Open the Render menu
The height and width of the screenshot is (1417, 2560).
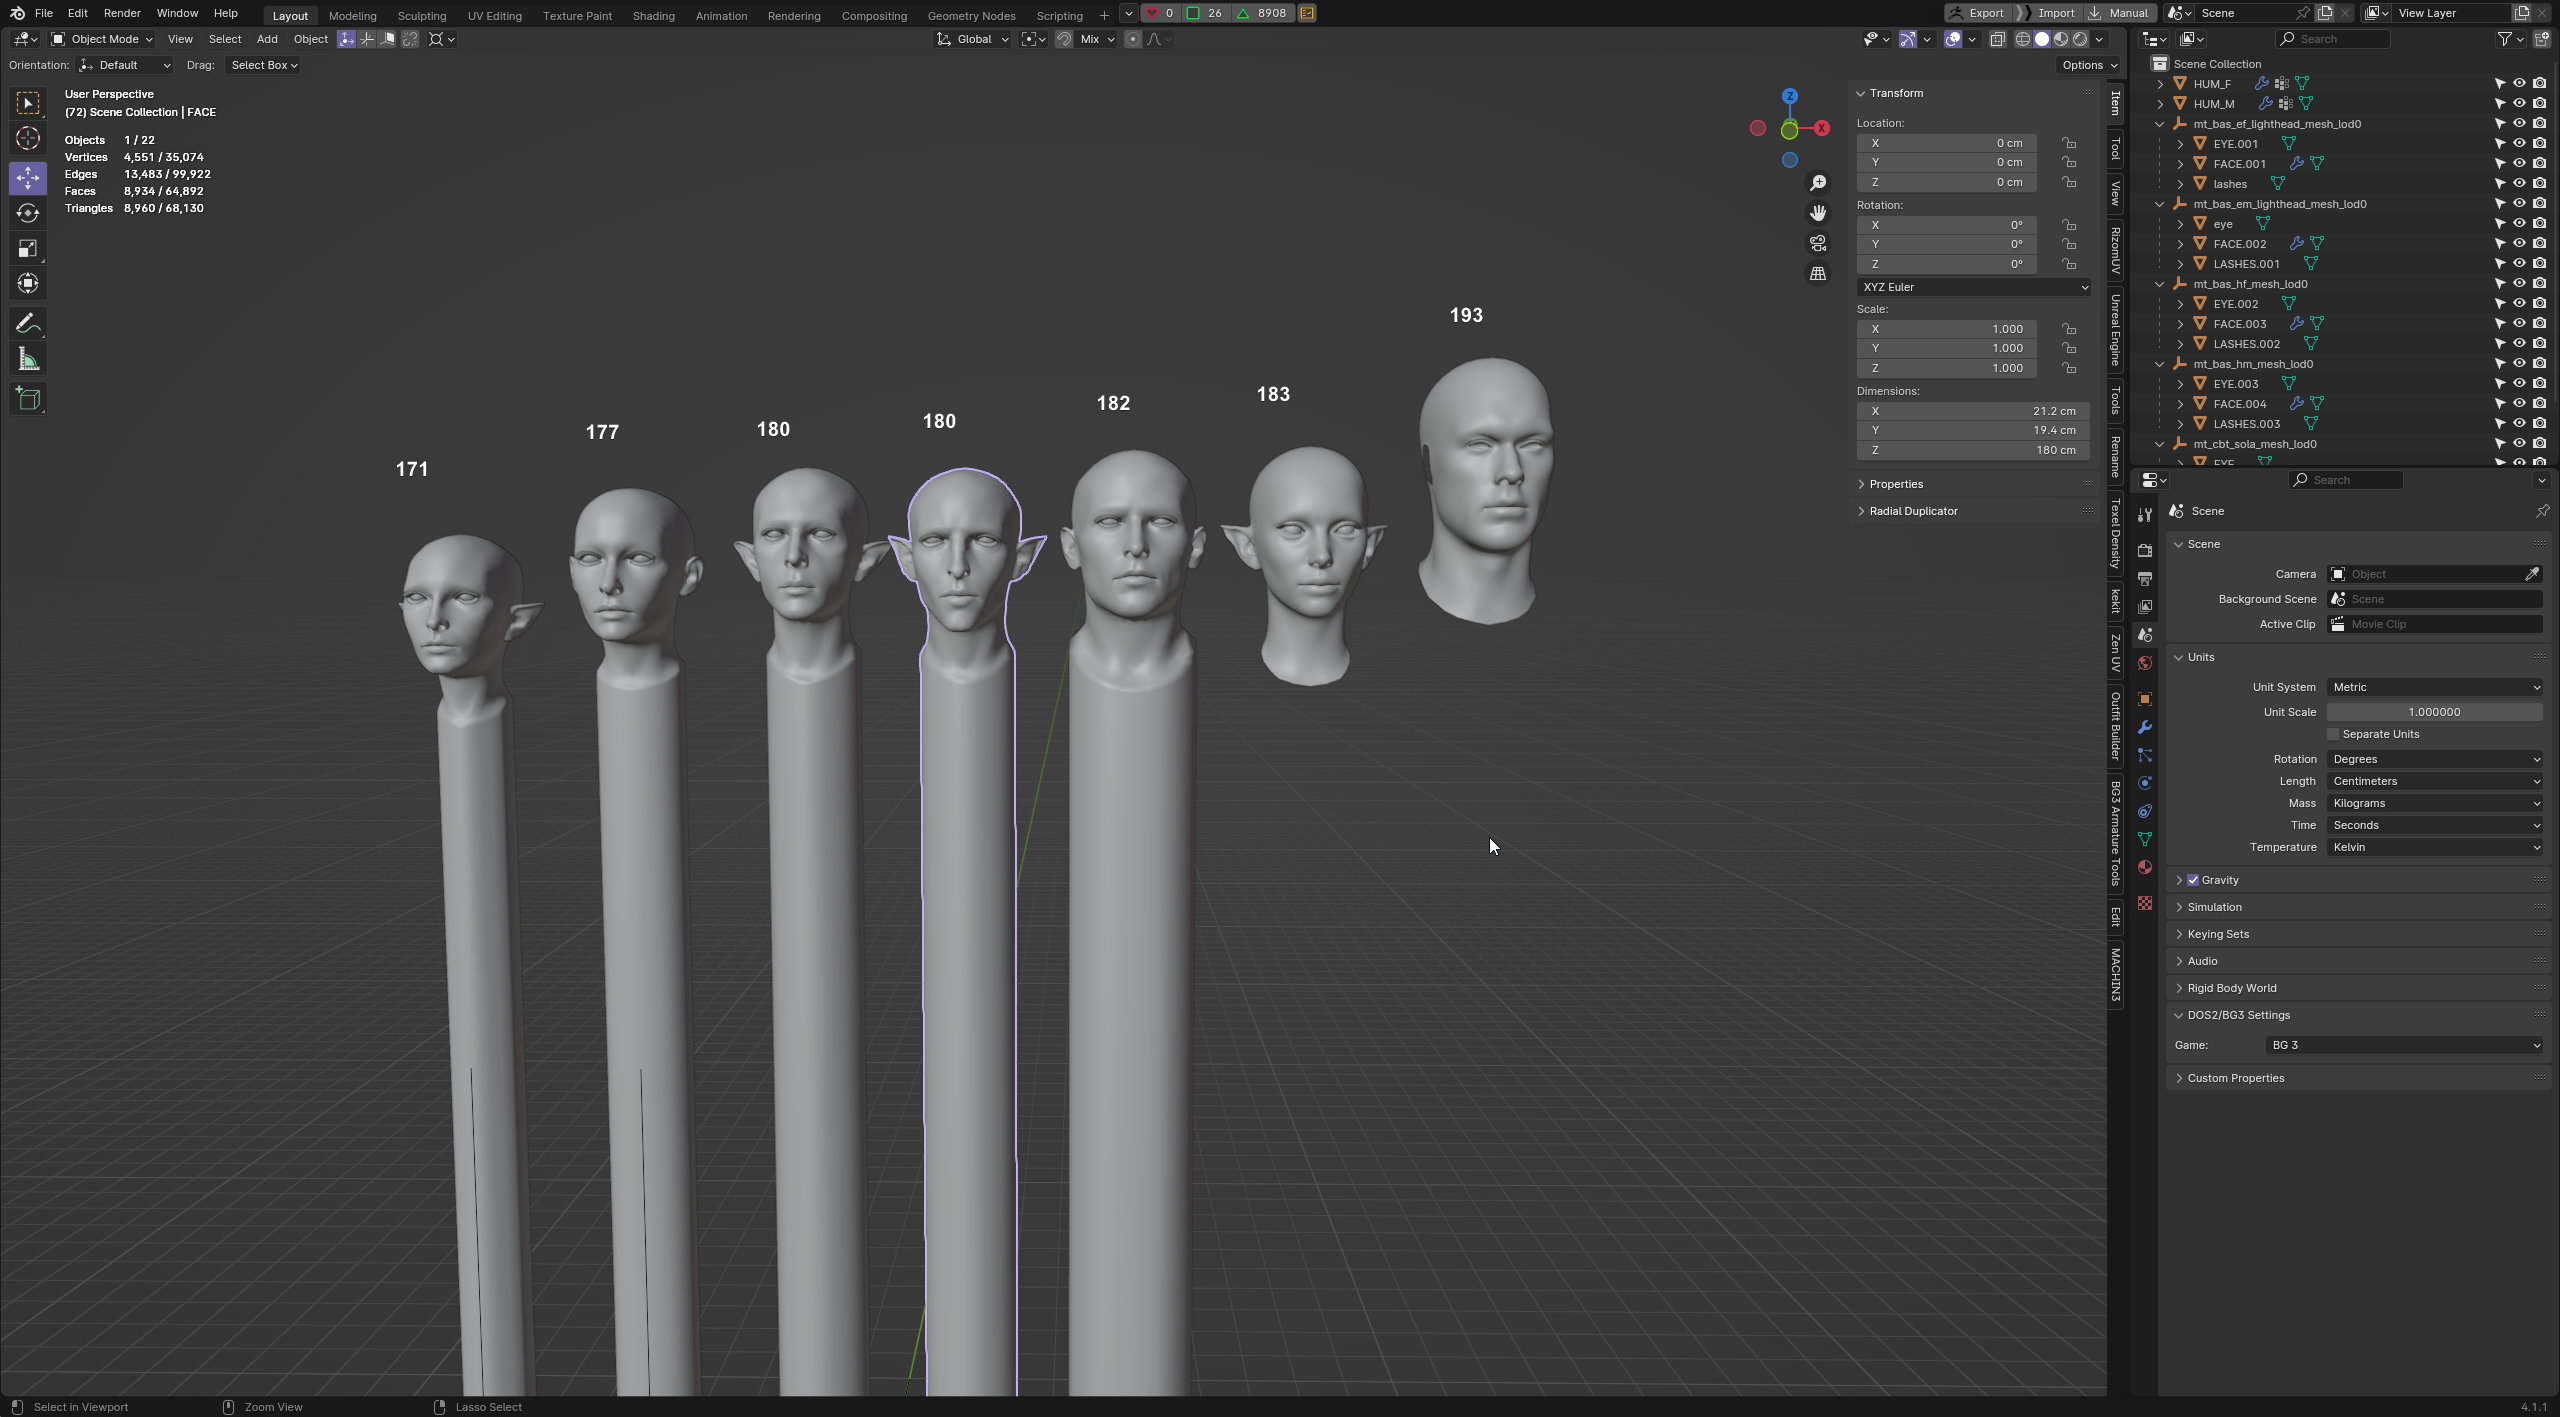[122, 13]
